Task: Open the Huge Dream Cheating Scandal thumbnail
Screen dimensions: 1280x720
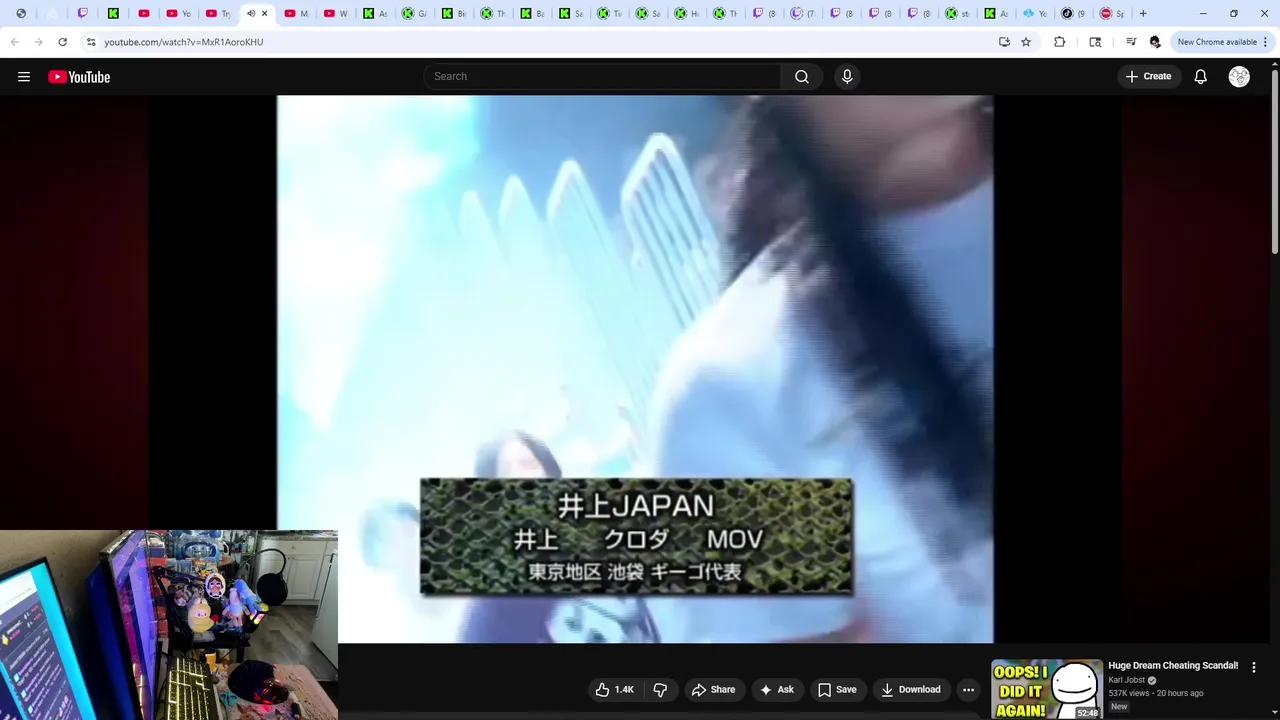Action: (x=1047, y=690)
